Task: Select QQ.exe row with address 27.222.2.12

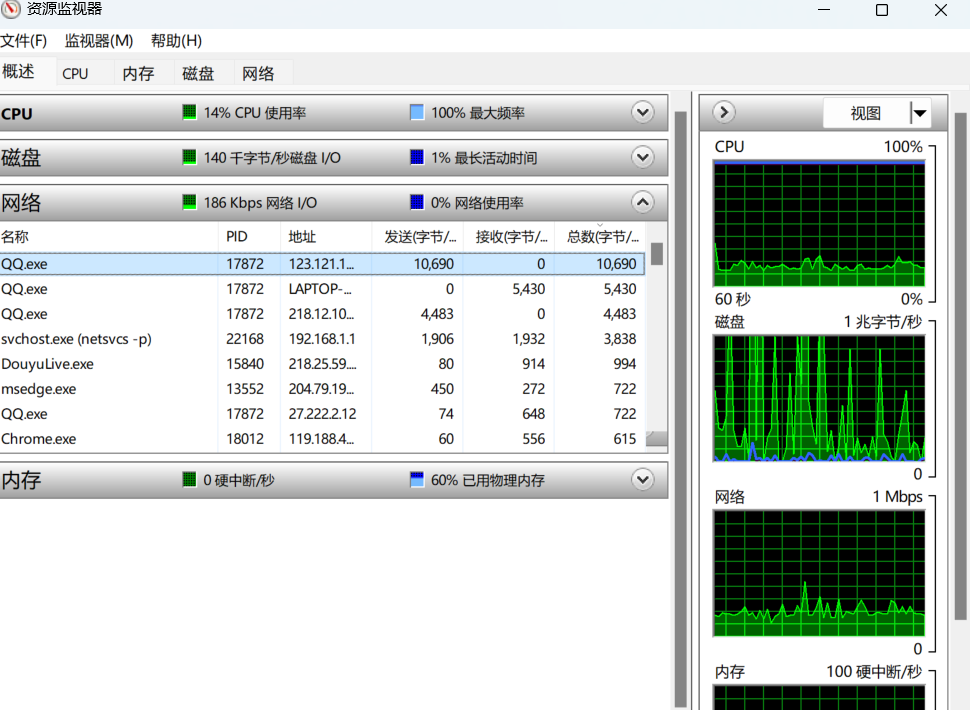Action: tap(322, 414)
